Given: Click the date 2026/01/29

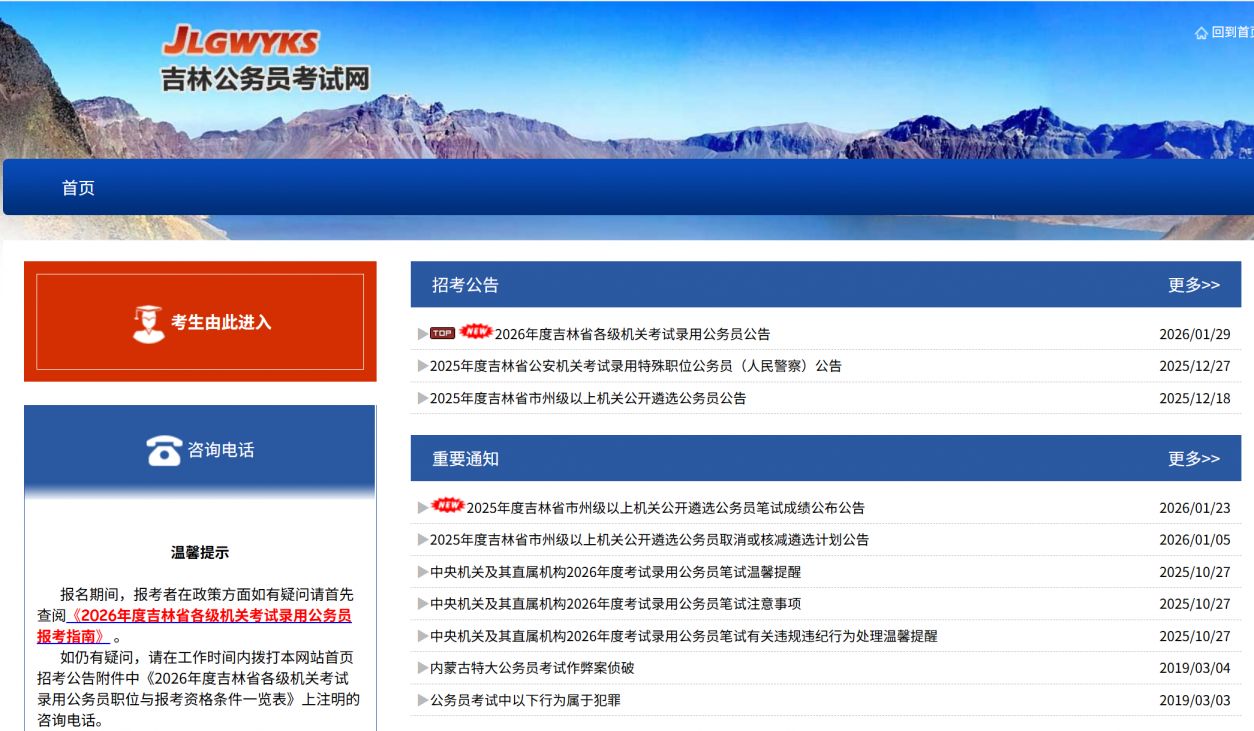Looking at the screenshot, I should (1195, 334).
